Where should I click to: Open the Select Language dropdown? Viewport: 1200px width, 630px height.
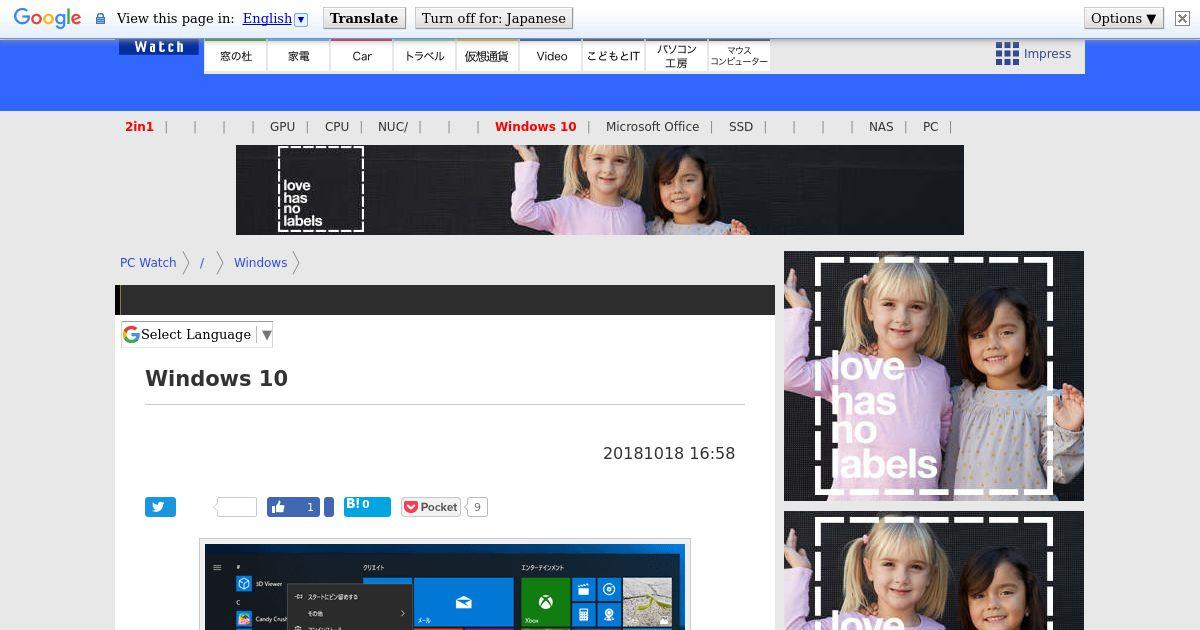197,335
